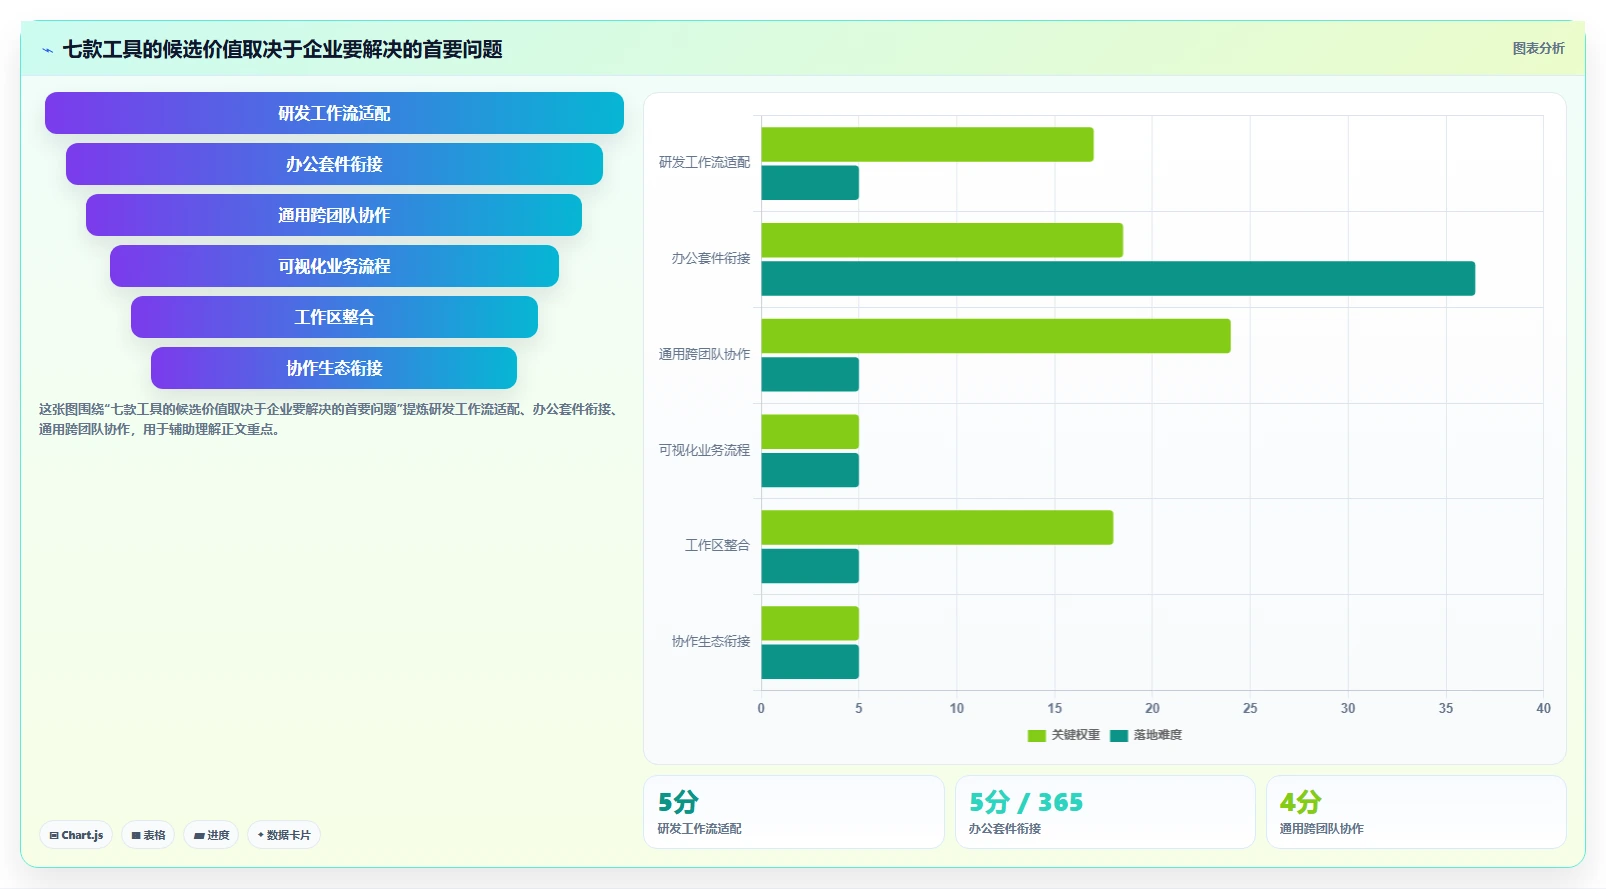Click the 协作生态衔接 y-axis label

click(x=711, y=641)
